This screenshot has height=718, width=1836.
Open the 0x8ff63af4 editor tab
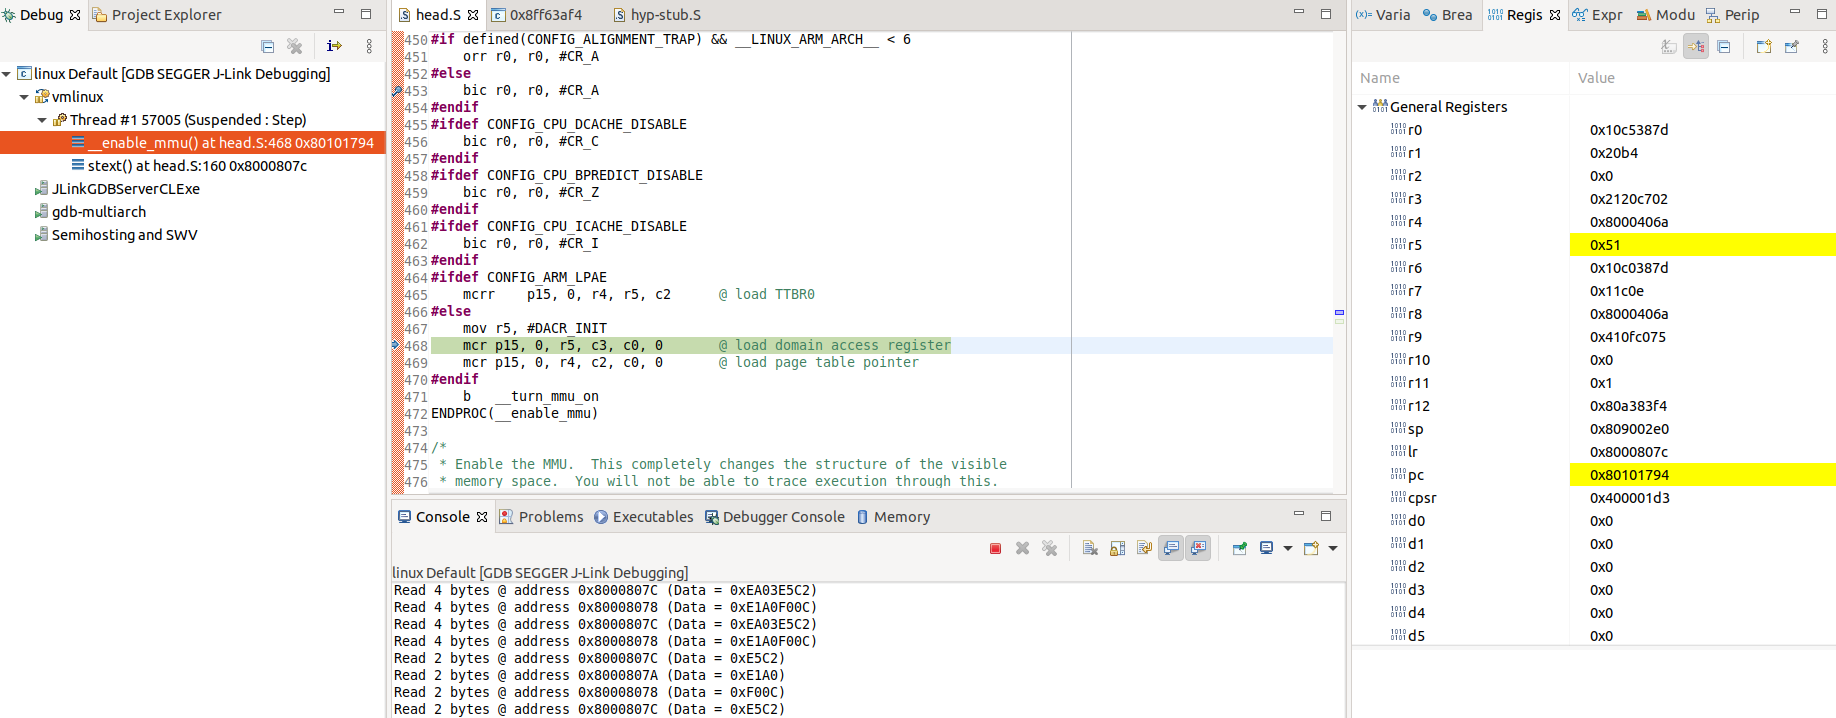pos(536,15)
